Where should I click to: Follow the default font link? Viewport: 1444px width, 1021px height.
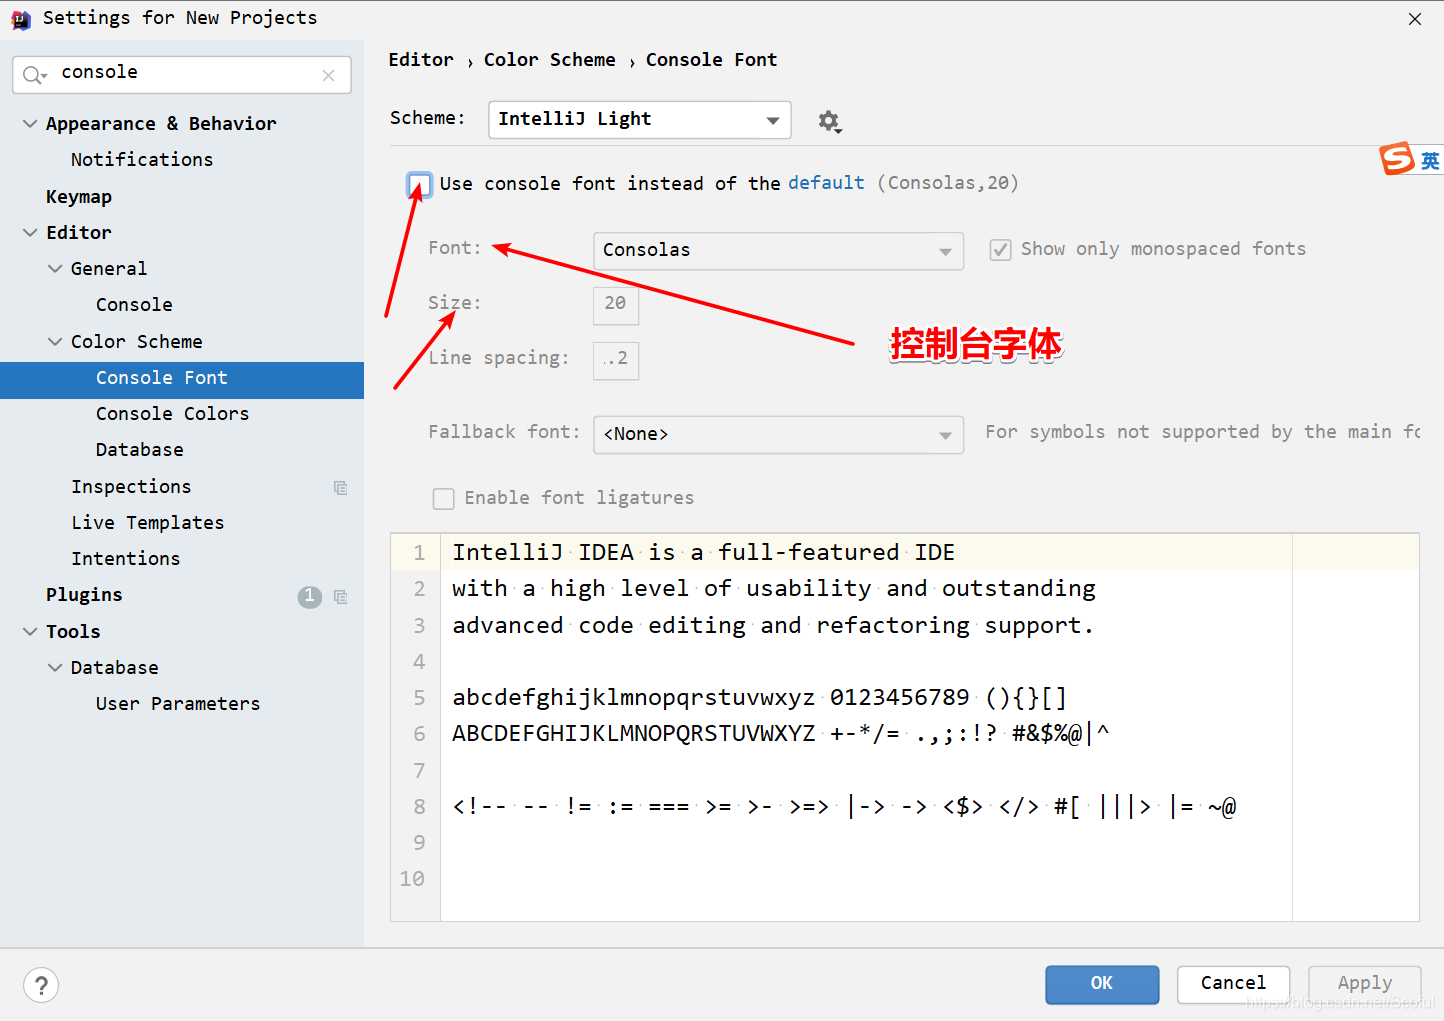tap(826, 183)
